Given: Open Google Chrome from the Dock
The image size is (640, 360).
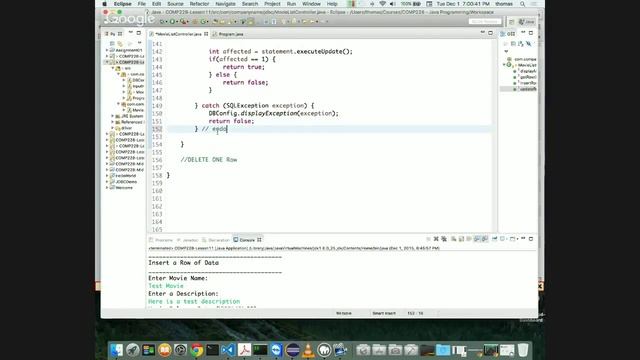Looking at the screenshot, I should tap(197, 350).
